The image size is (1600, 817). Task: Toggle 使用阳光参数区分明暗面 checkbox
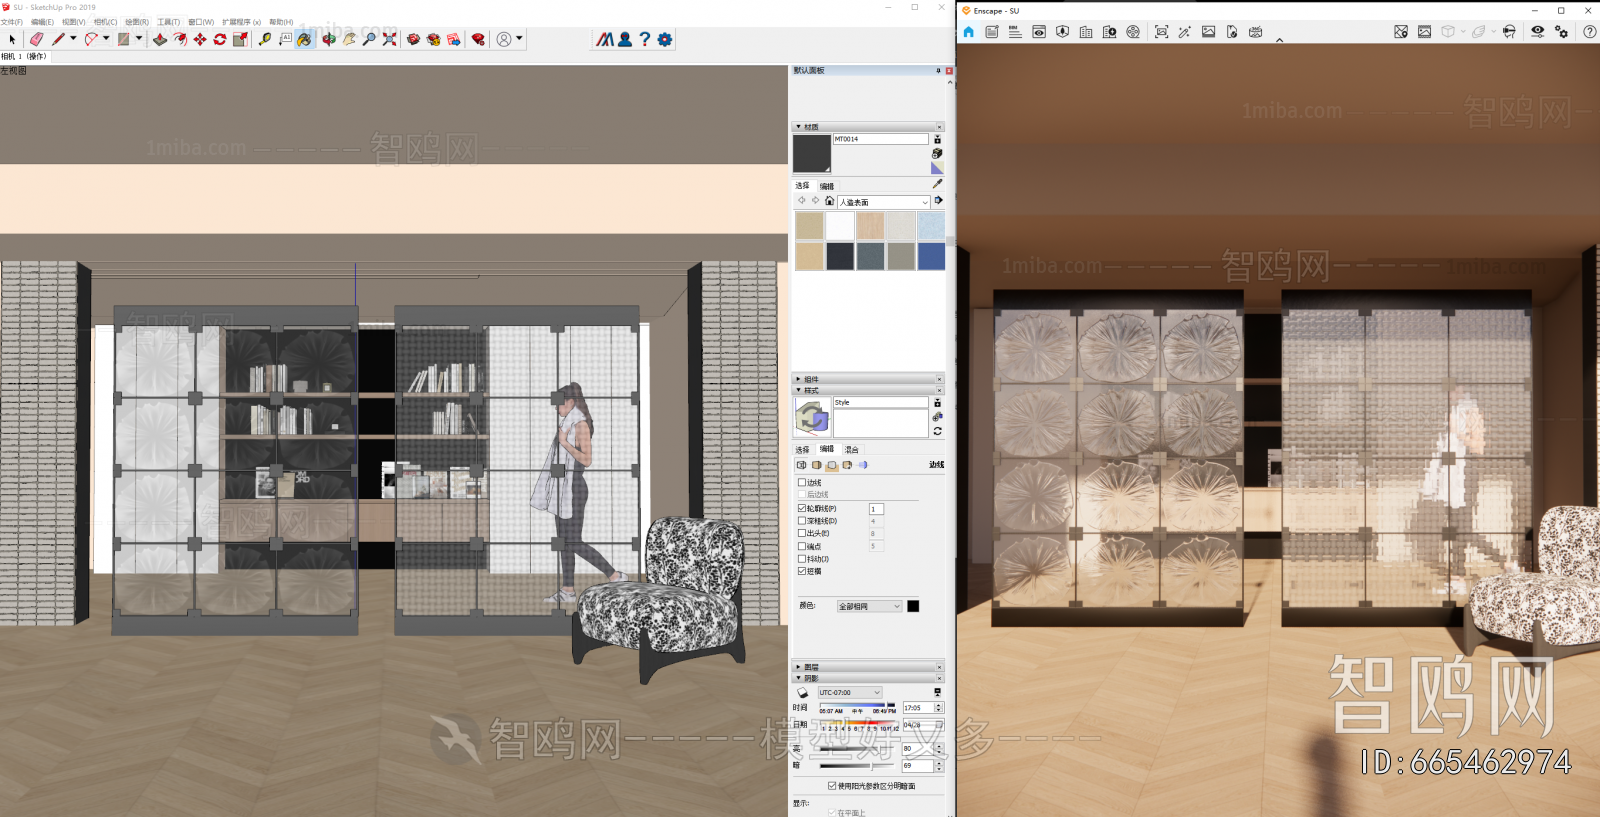point(832,786)
